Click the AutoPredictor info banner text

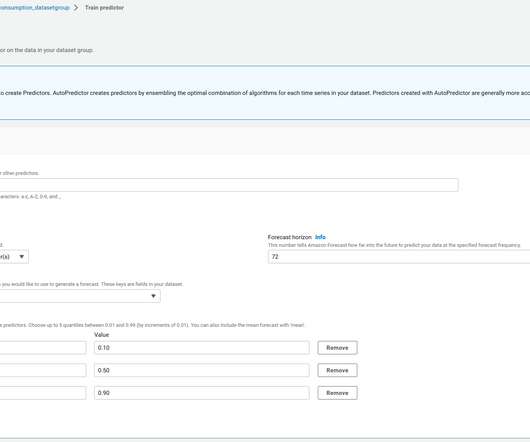[265, 93]
